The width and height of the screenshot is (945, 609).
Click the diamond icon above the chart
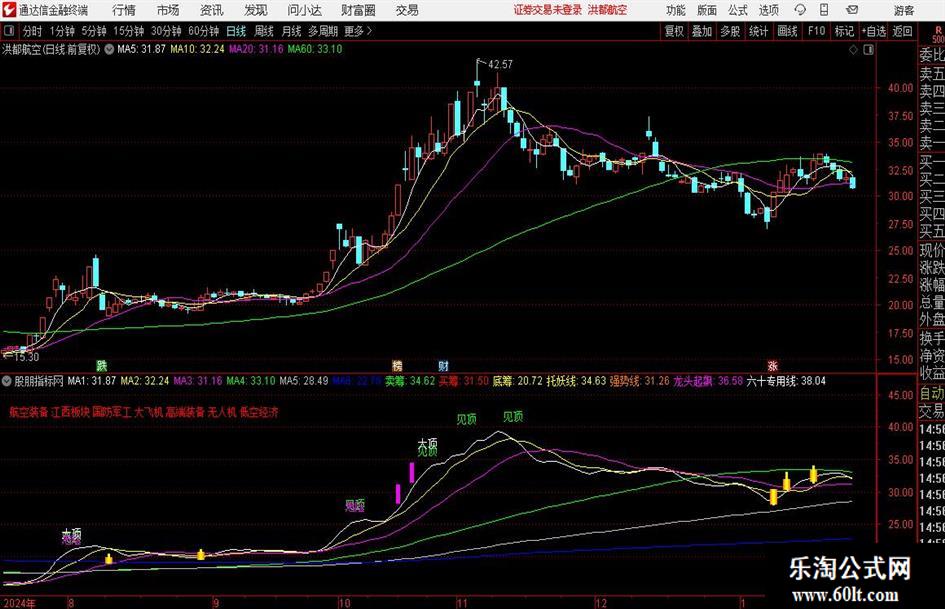[853, 50]
